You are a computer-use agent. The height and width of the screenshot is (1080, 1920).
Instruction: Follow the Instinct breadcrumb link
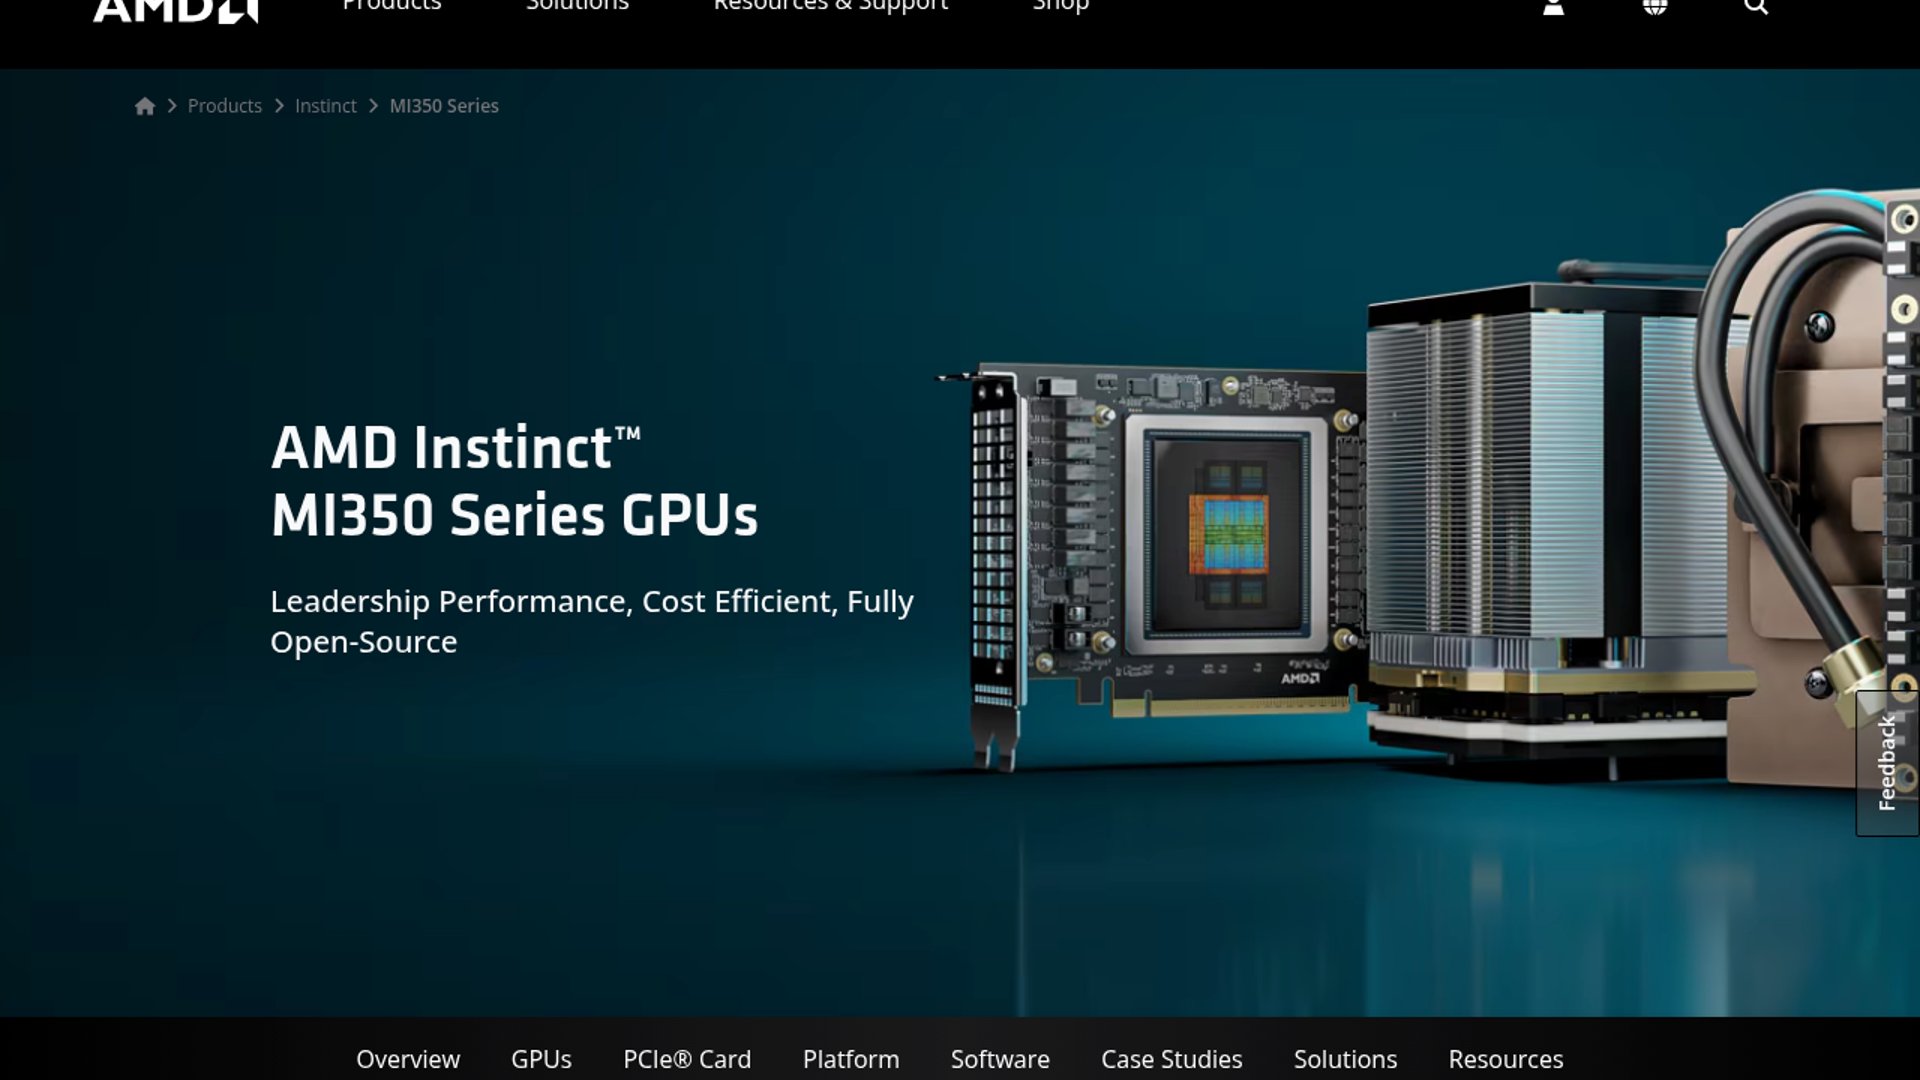click(326, 106)
